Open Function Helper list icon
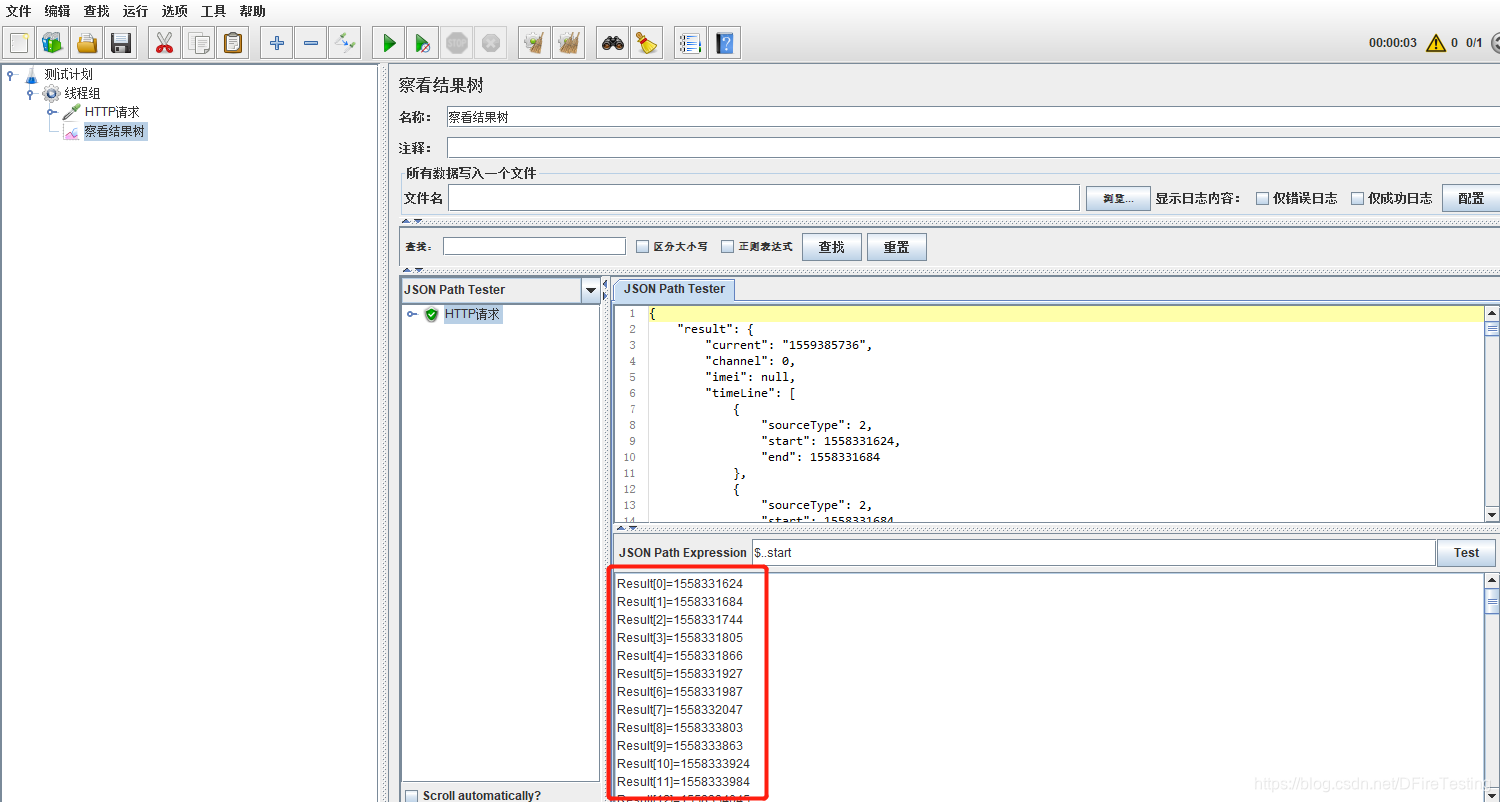 pyautogui.click(x=690, y=43)
